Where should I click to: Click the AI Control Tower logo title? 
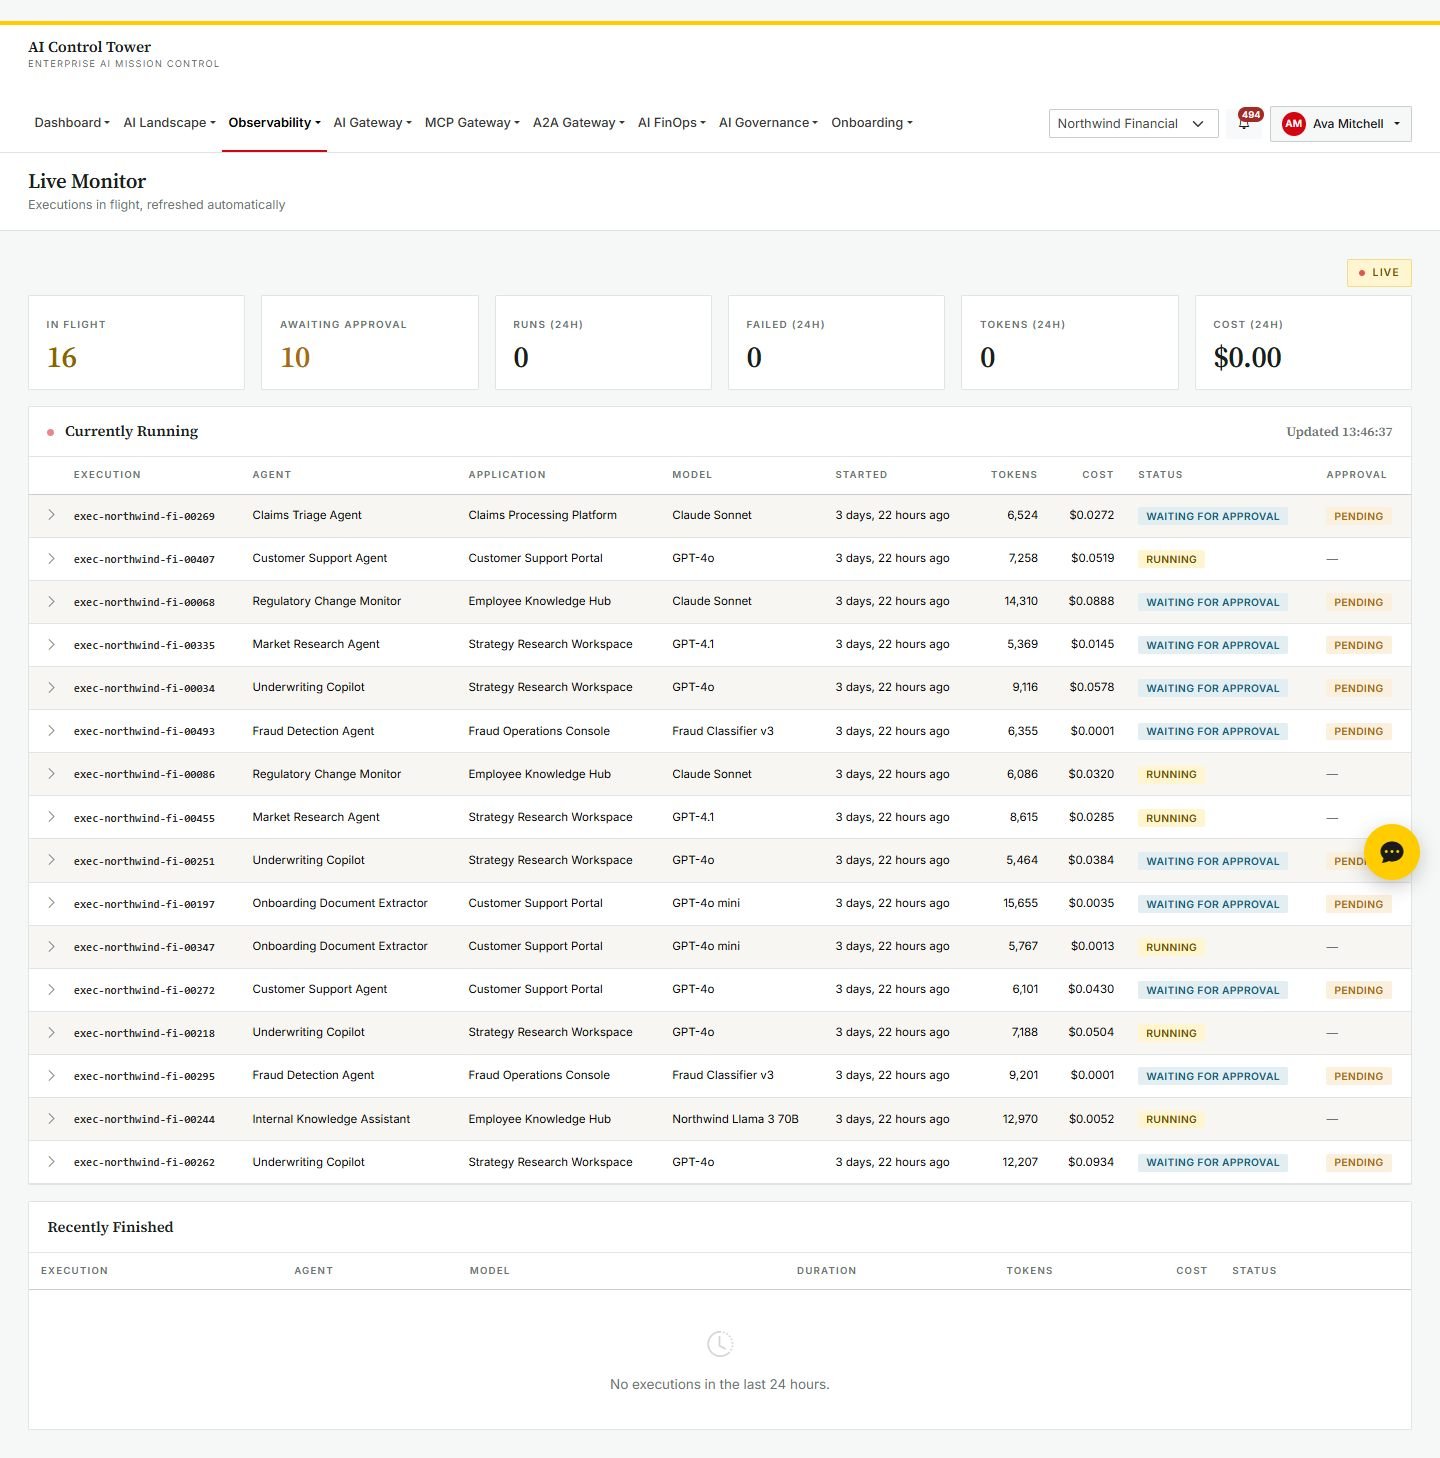pos(89,47)
